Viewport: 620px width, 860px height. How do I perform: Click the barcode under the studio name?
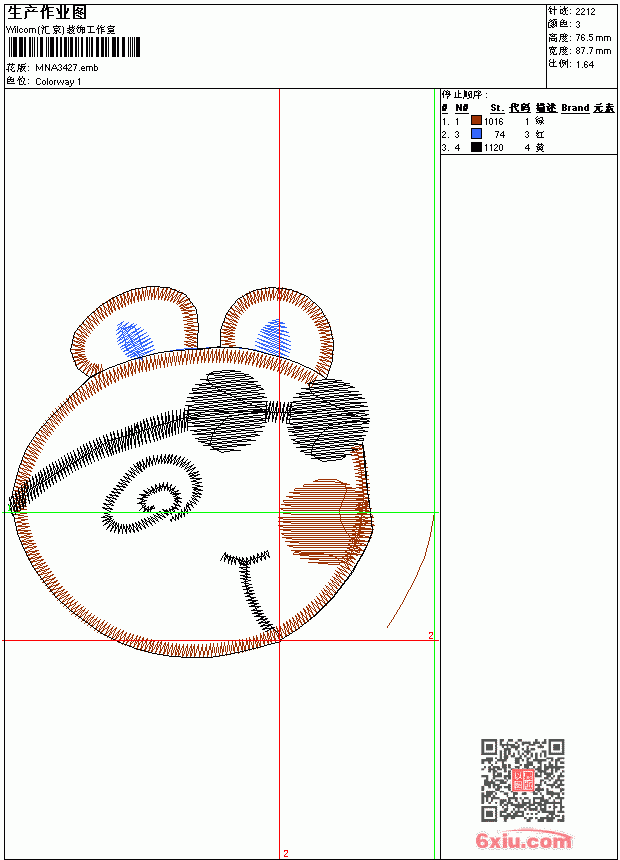point(74,47)
